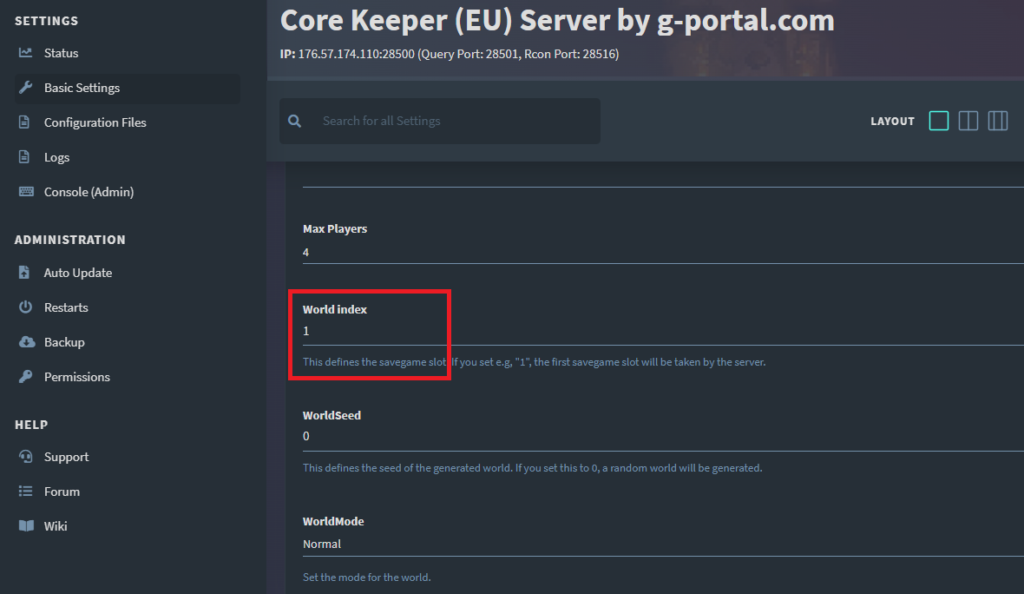
Task: Click the Status chart icon
Action: tap(25, 53)
